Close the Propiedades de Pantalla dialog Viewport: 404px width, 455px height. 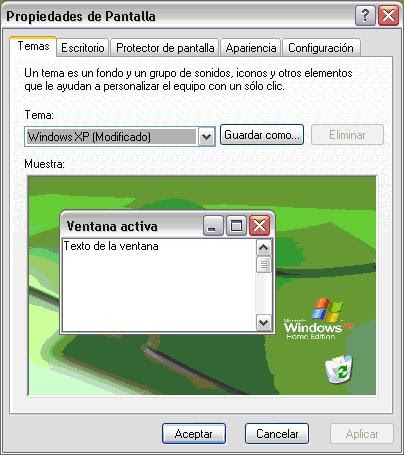[388, 16]
